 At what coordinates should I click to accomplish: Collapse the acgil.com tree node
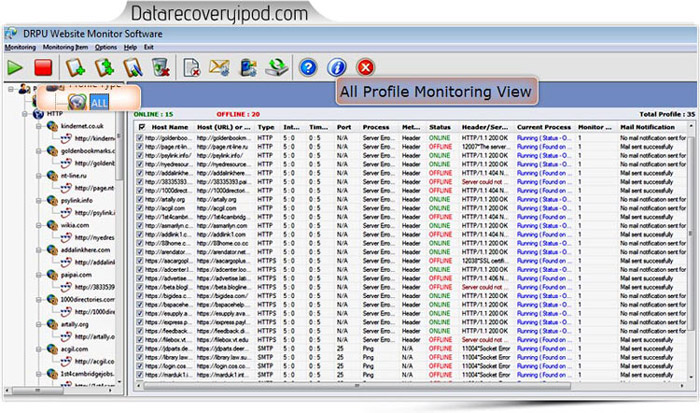click(x=39, y=349)
